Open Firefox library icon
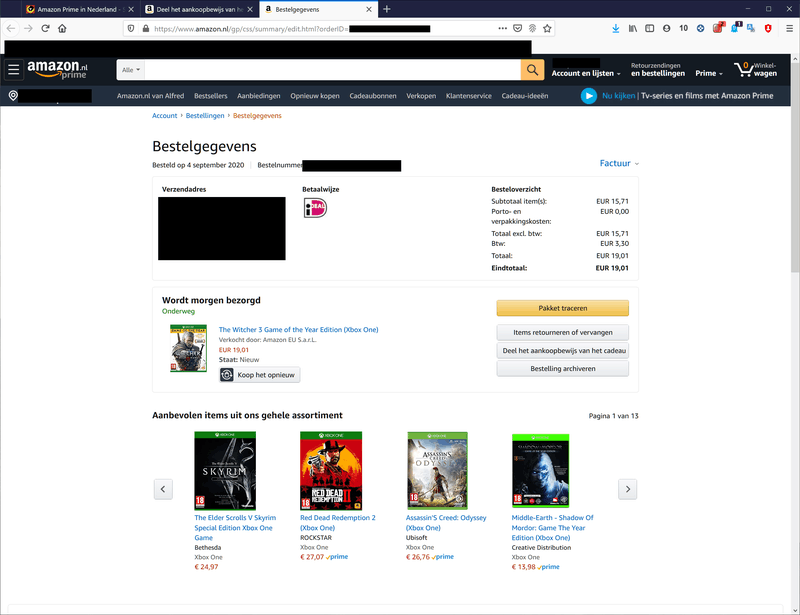Image resolution: width=800 pixels, height=615 pixels. (x=633, y=29)
